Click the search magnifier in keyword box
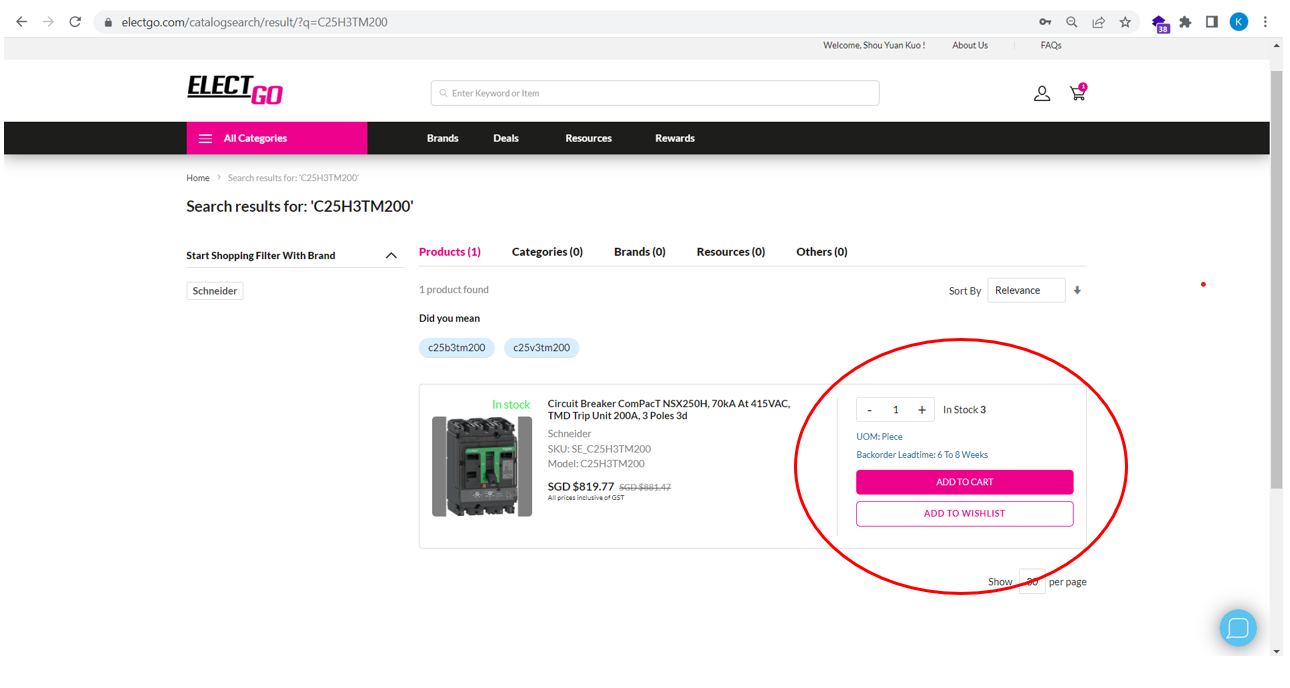The height and width of the screenshot is (688, 1290). click(443, 93)
